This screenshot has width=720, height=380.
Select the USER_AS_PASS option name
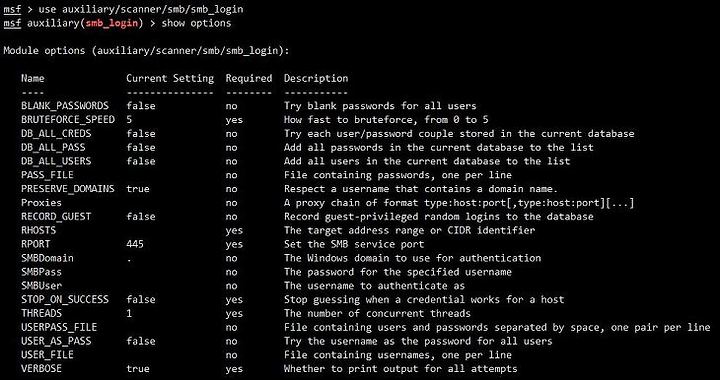coord(56,341)
